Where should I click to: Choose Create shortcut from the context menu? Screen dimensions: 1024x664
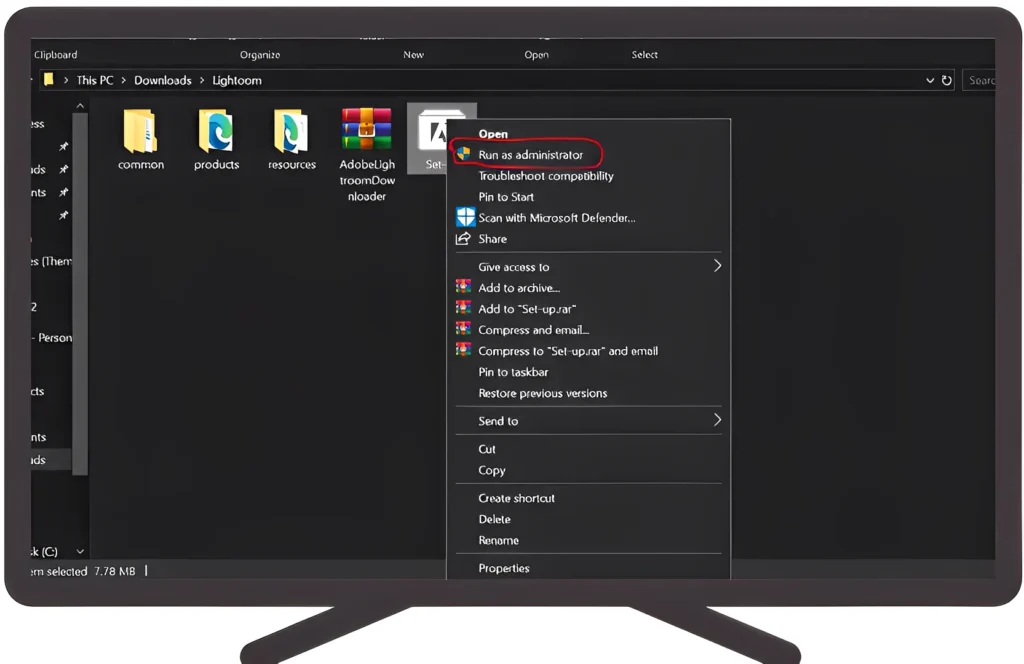516,498
